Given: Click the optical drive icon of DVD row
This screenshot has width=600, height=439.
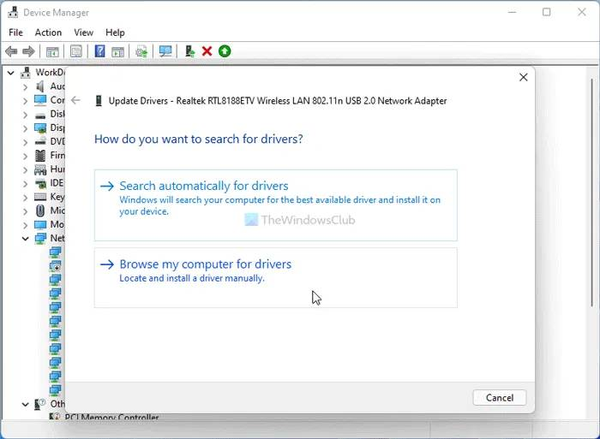Looking at the screenshot, I should click(40, 142).
